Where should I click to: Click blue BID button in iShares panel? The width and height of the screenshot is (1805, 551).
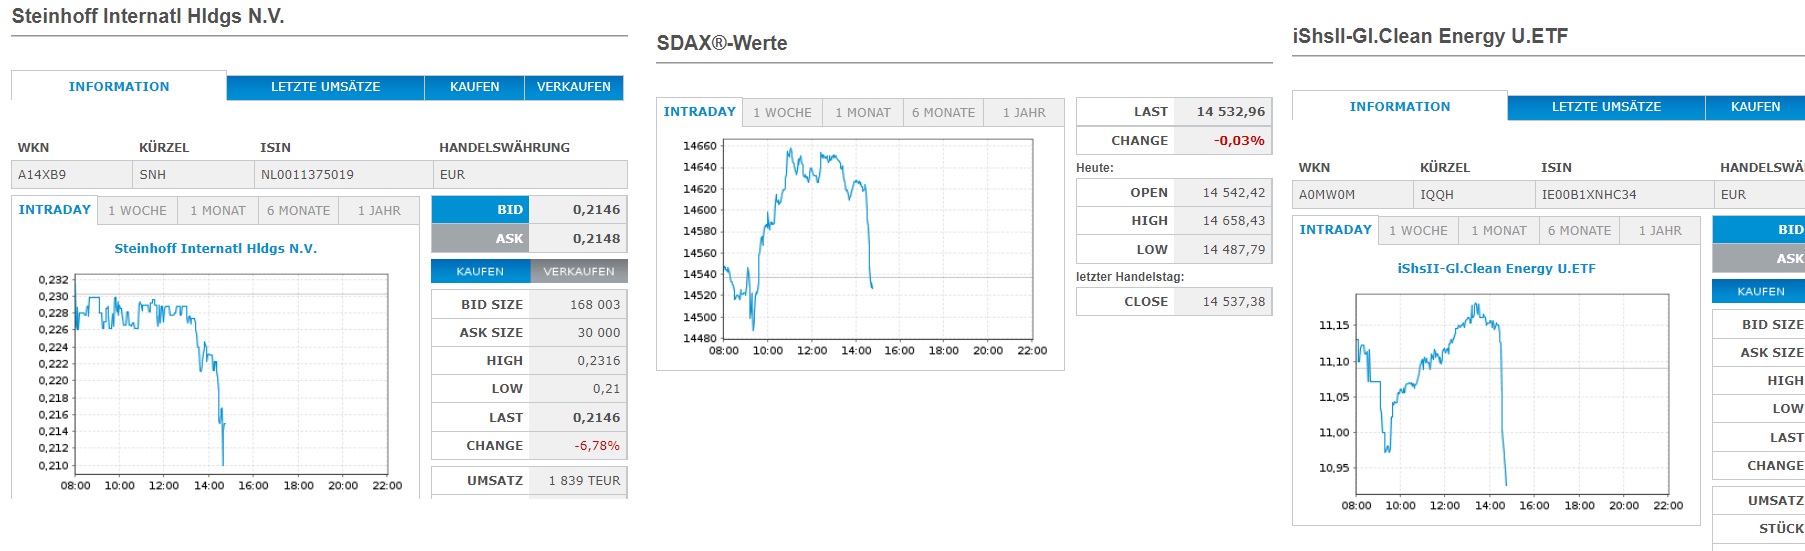[x=1759, y=229]
